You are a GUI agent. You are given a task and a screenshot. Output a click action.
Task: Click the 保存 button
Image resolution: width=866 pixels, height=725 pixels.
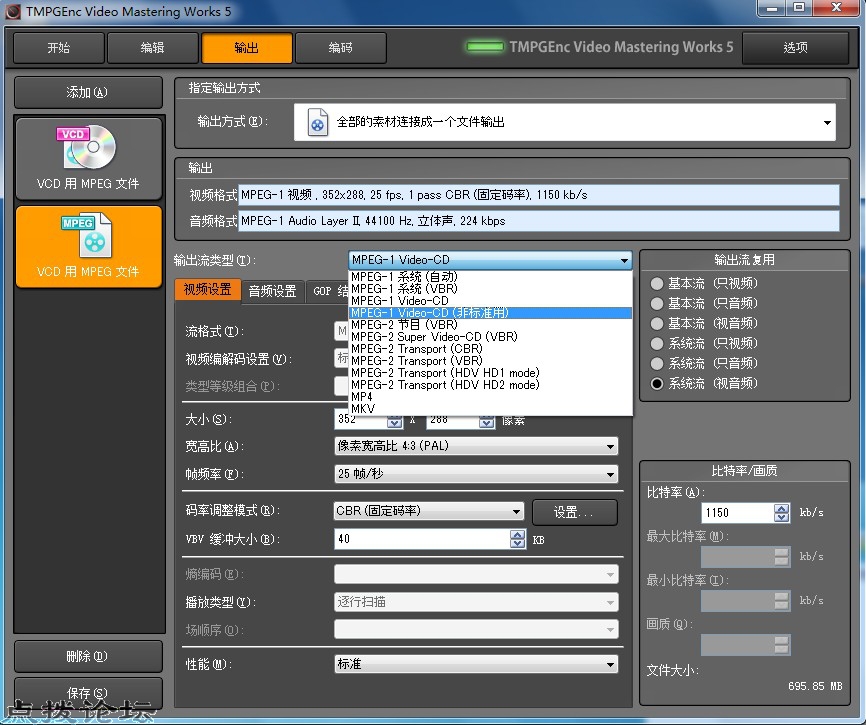coord(88,693)
